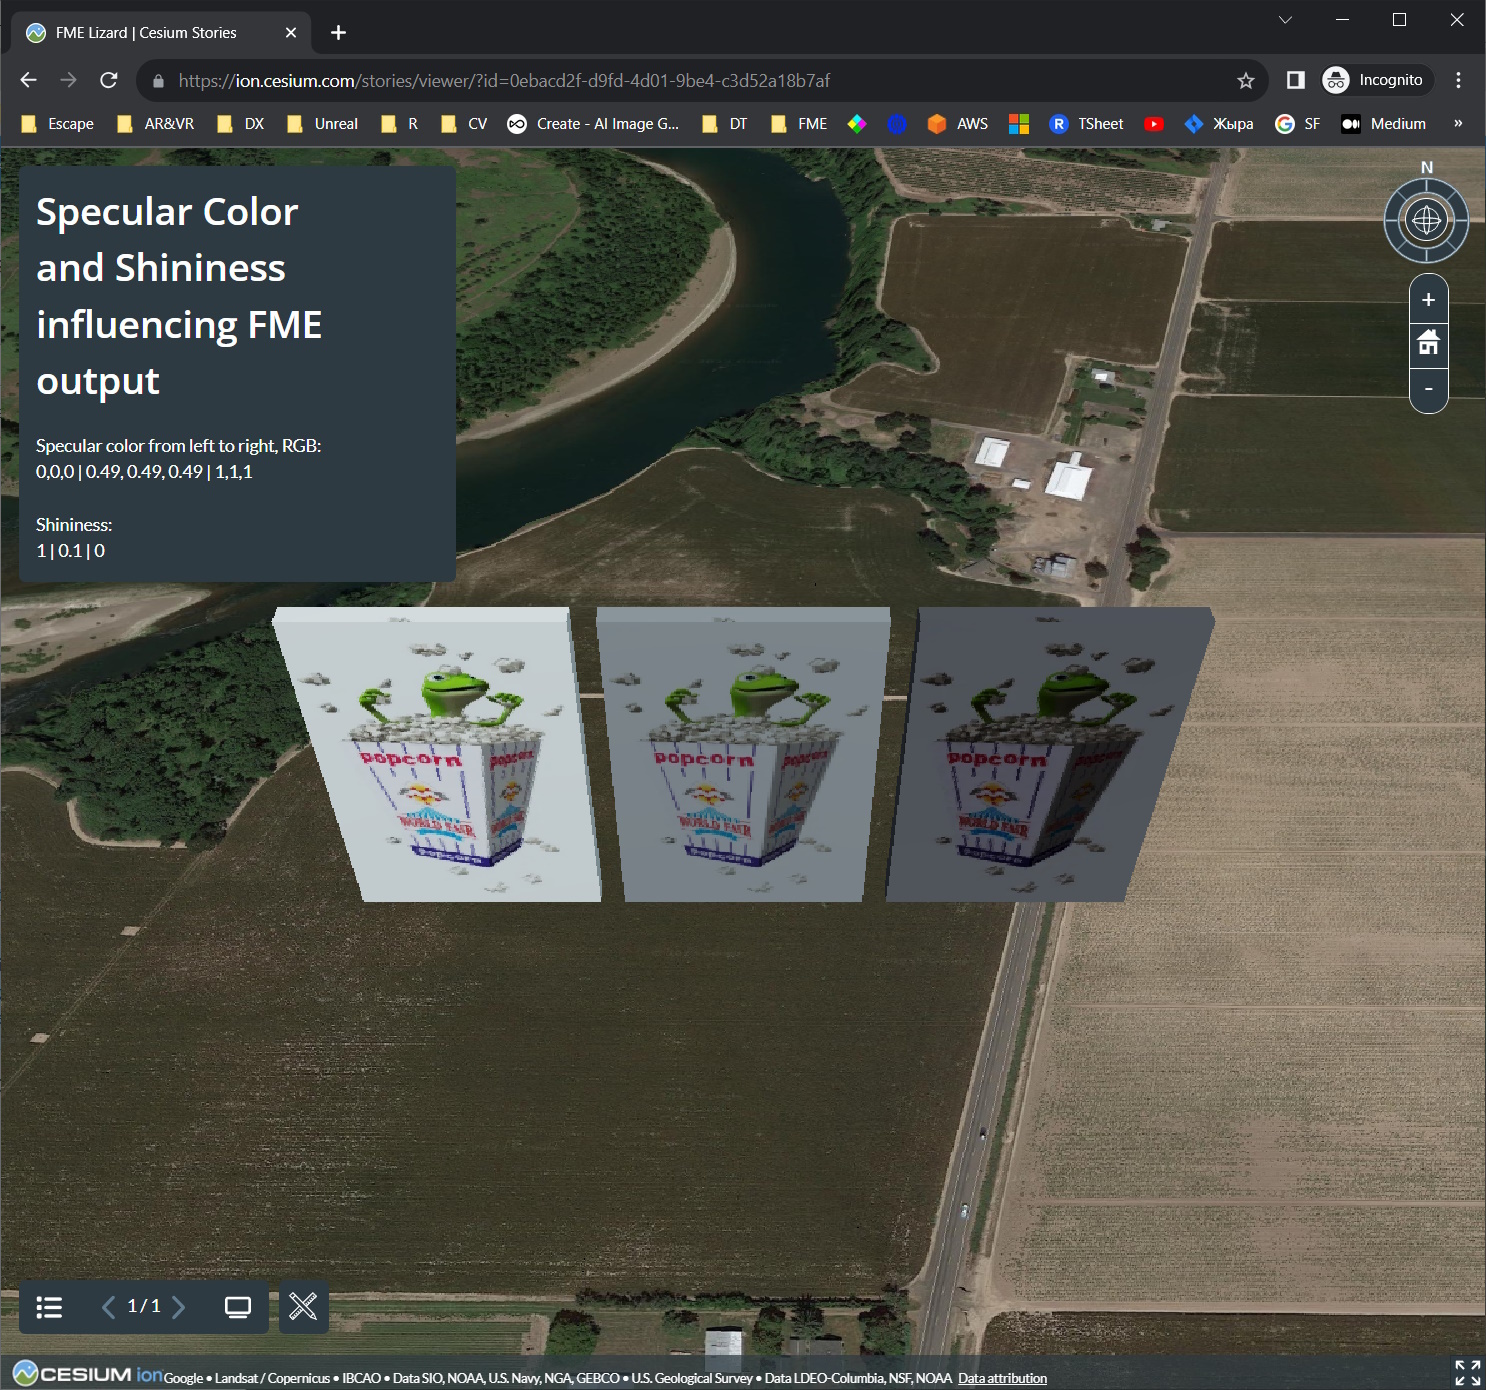Open the colorful diamond bookmark icon

(857, 124)
